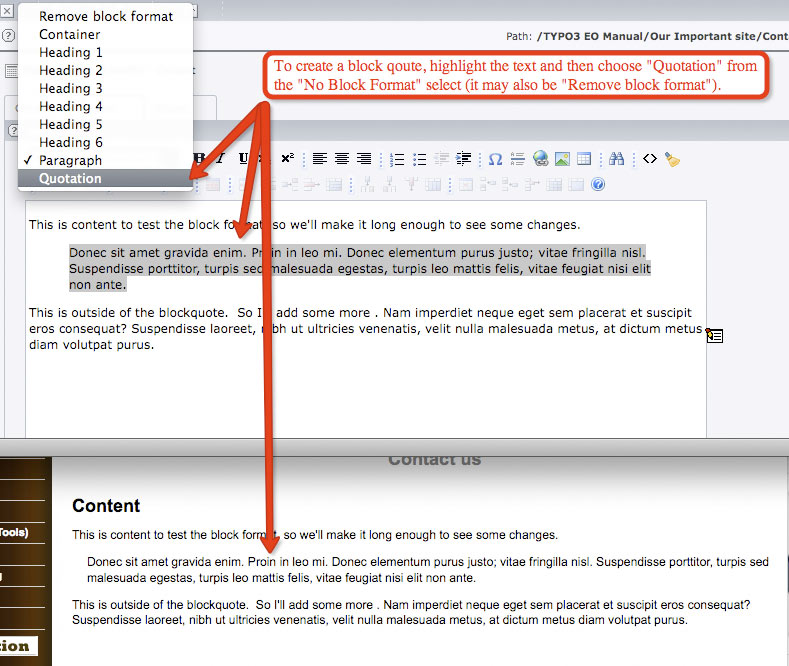
Task: Open the insert link globe icon
Action: click(x=541, y=159)
